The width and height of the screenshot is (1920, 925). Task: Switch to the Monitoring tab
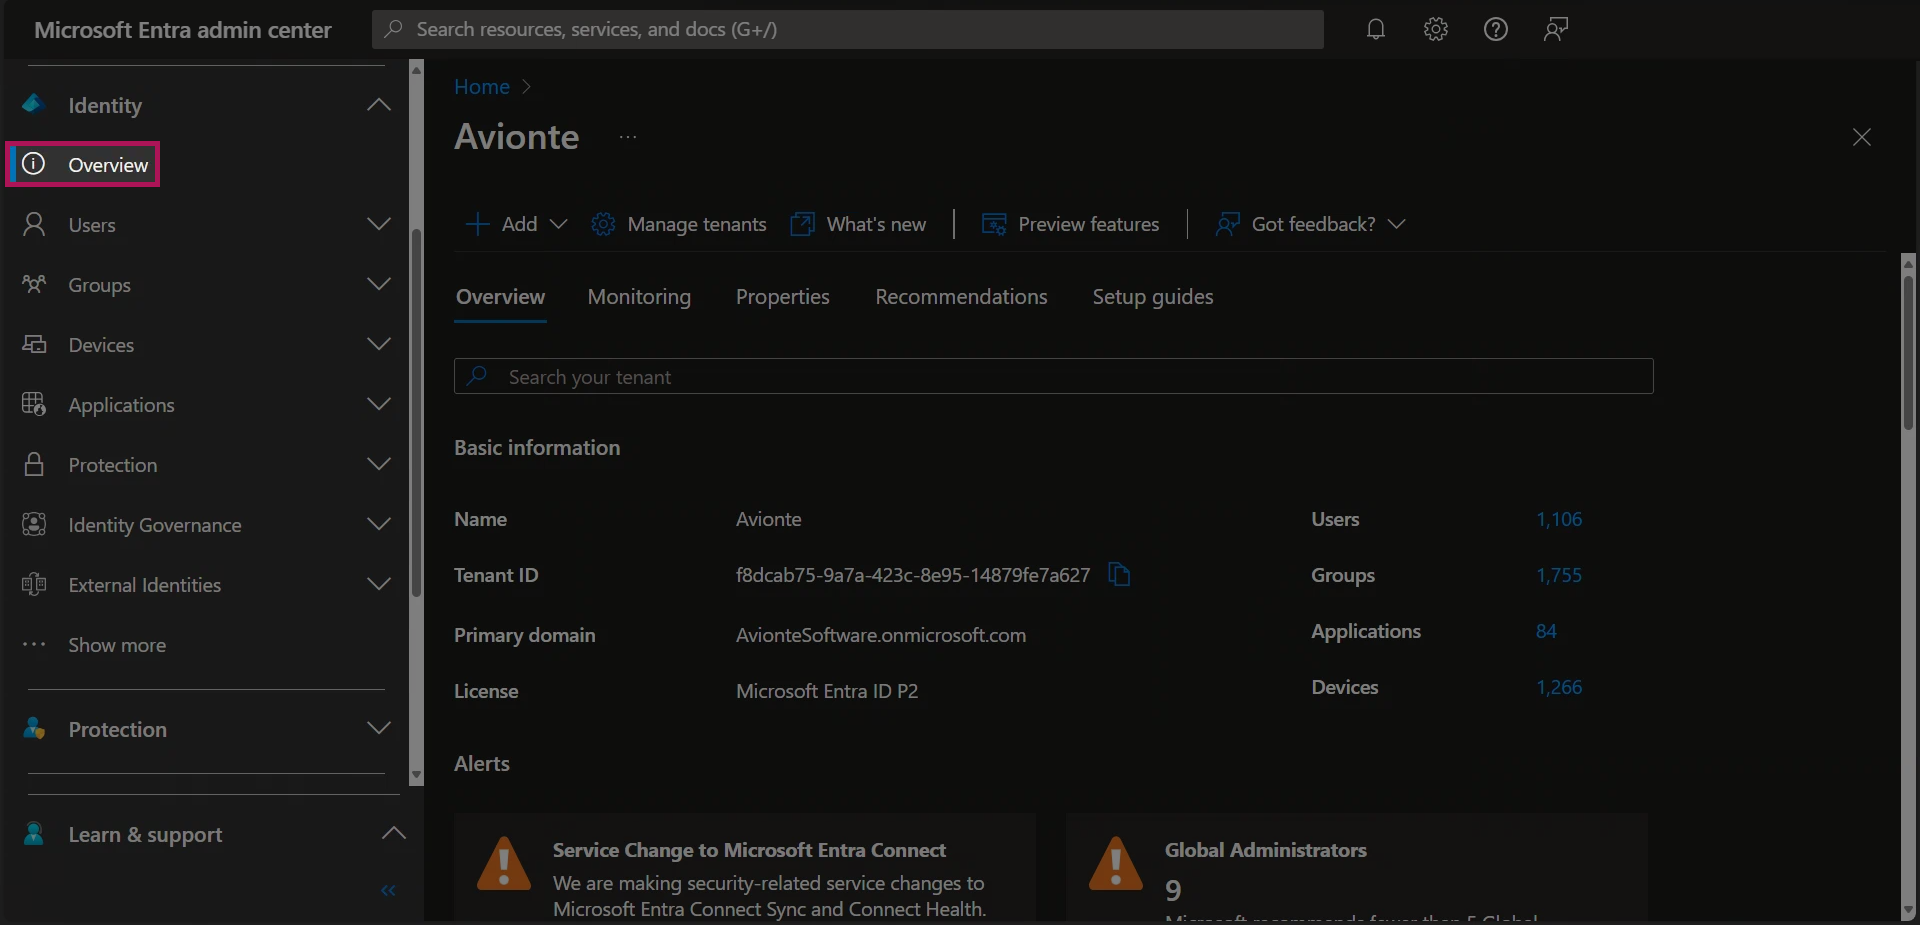(639, 297)
